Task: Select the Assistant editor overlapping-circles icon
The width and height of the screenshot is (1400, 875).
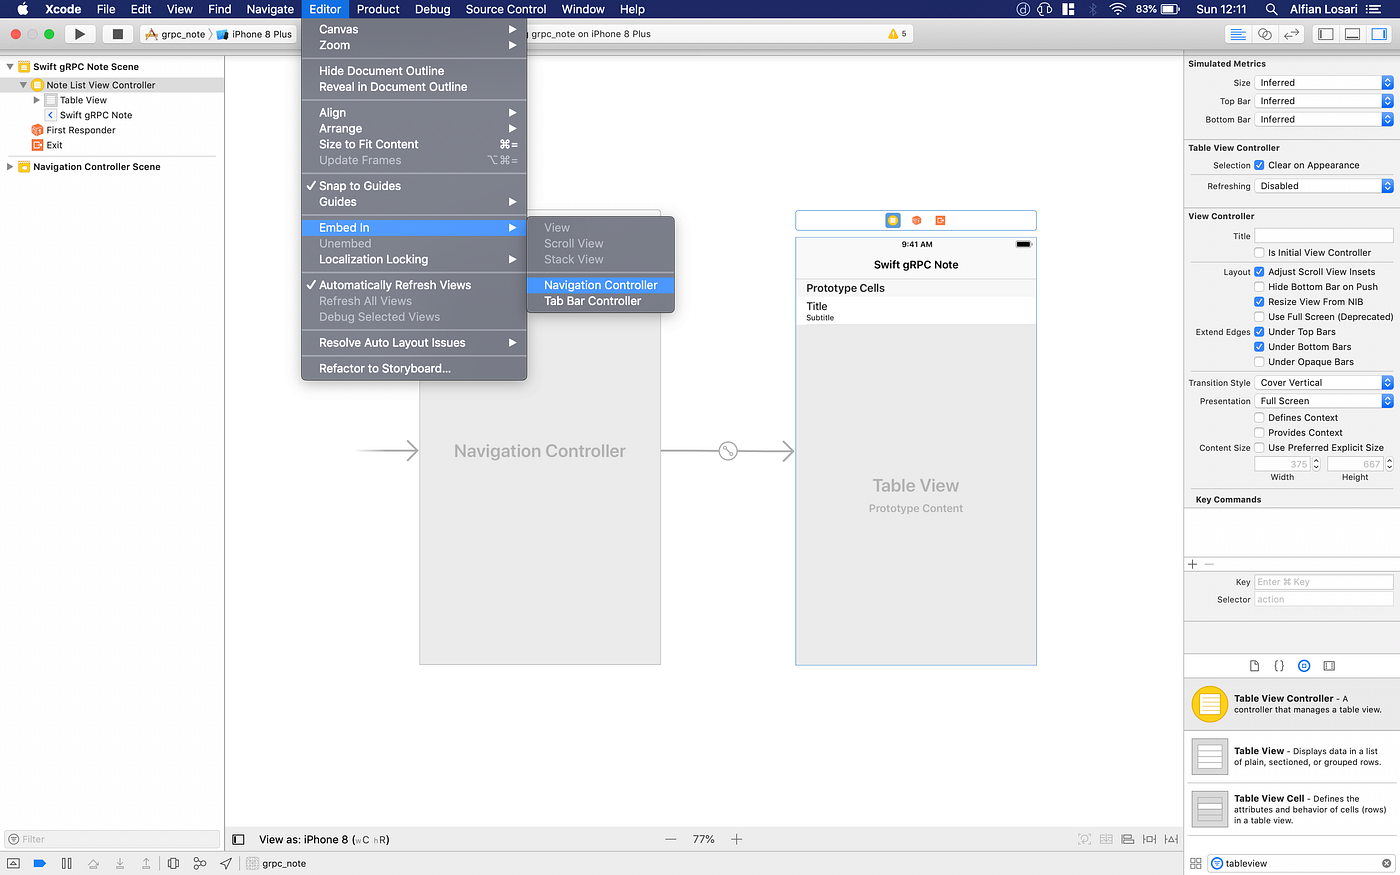Action: click(1265, 33)
